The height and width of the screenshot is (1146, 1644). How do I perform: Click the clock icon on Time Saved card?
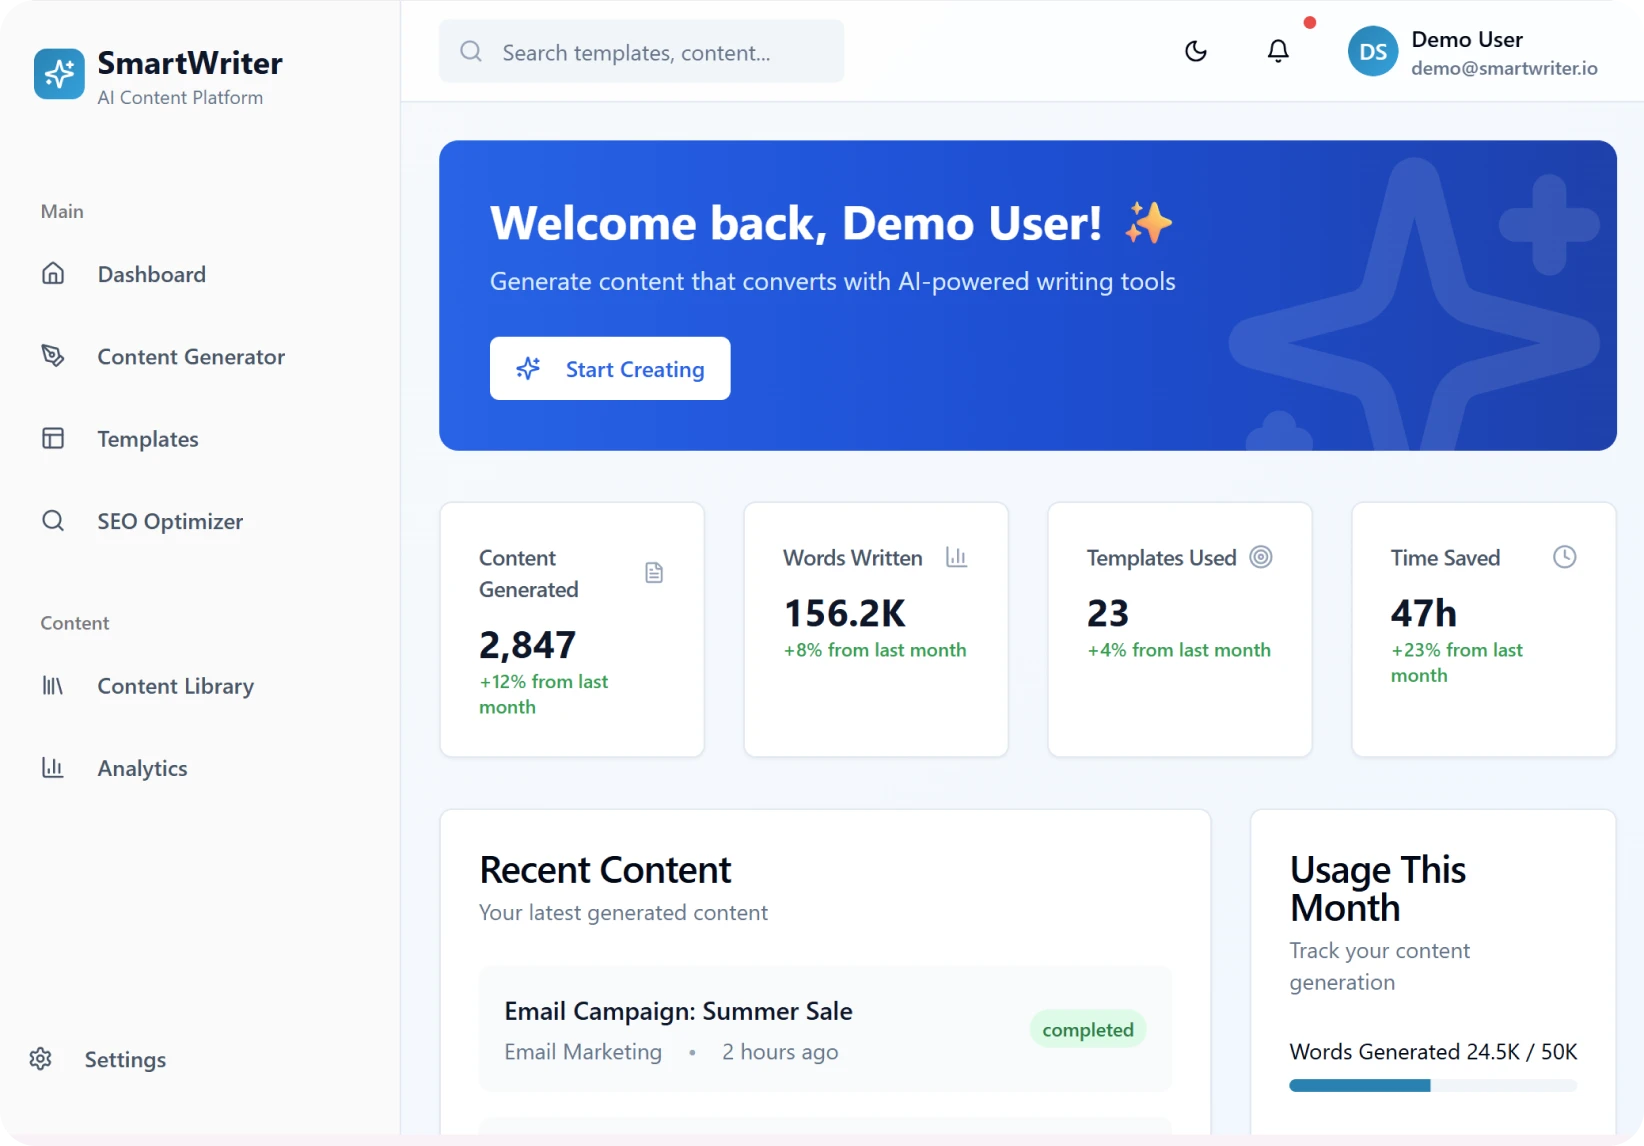pyautogui.click(x=1565, y=557)
